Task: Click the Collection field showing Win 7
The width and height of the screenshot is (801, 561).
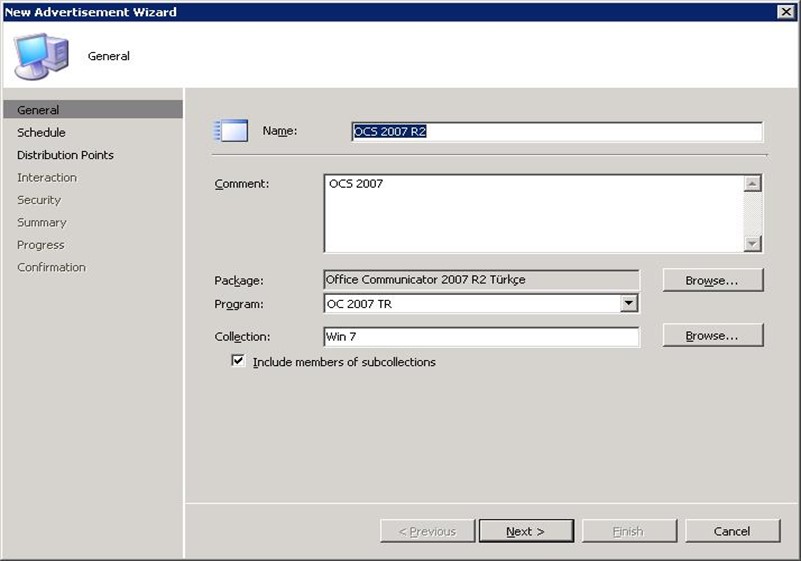Action: pyautogui.click(x=481, y=337)
